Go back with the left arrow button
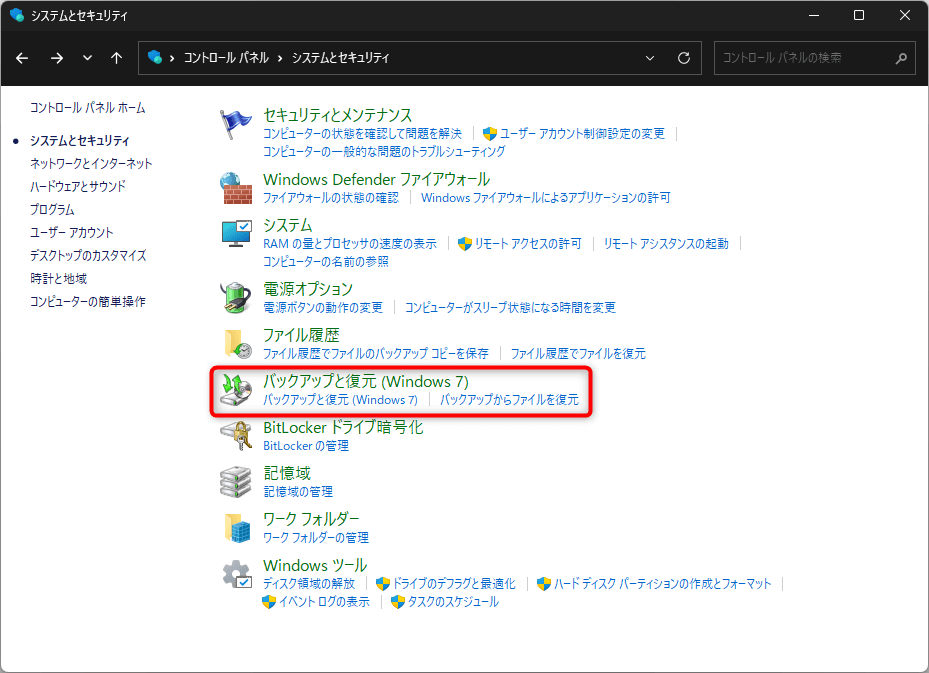 [x=23, y=58]
